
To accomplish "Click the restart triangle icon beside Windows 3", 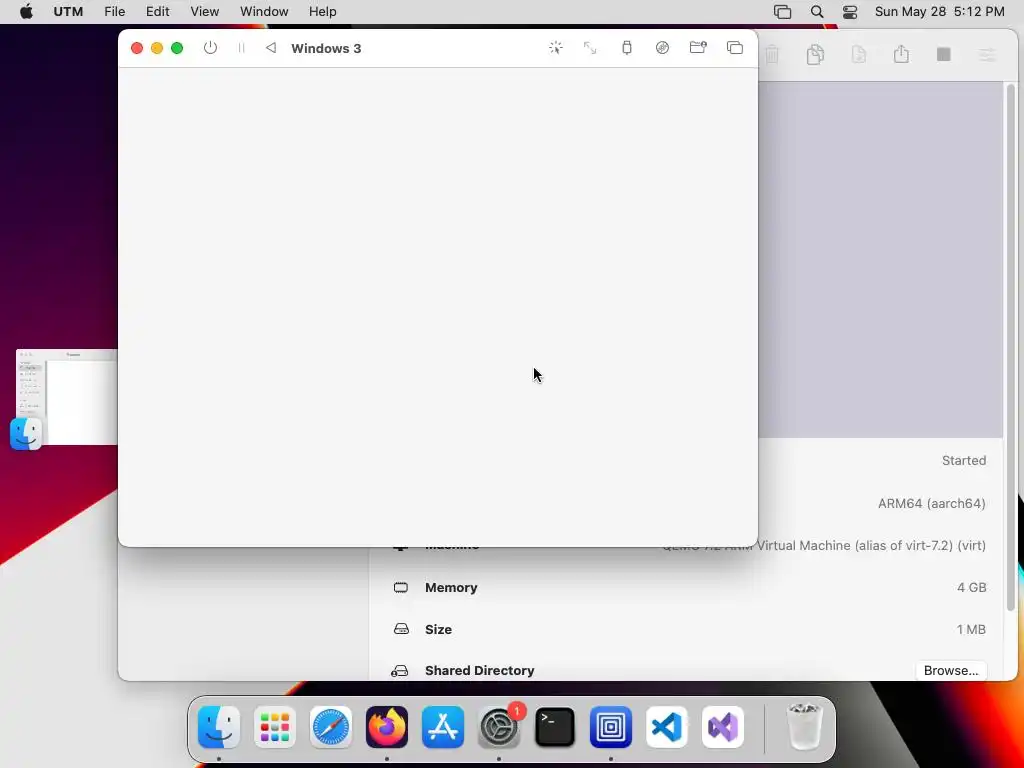I will click(271, 48).
